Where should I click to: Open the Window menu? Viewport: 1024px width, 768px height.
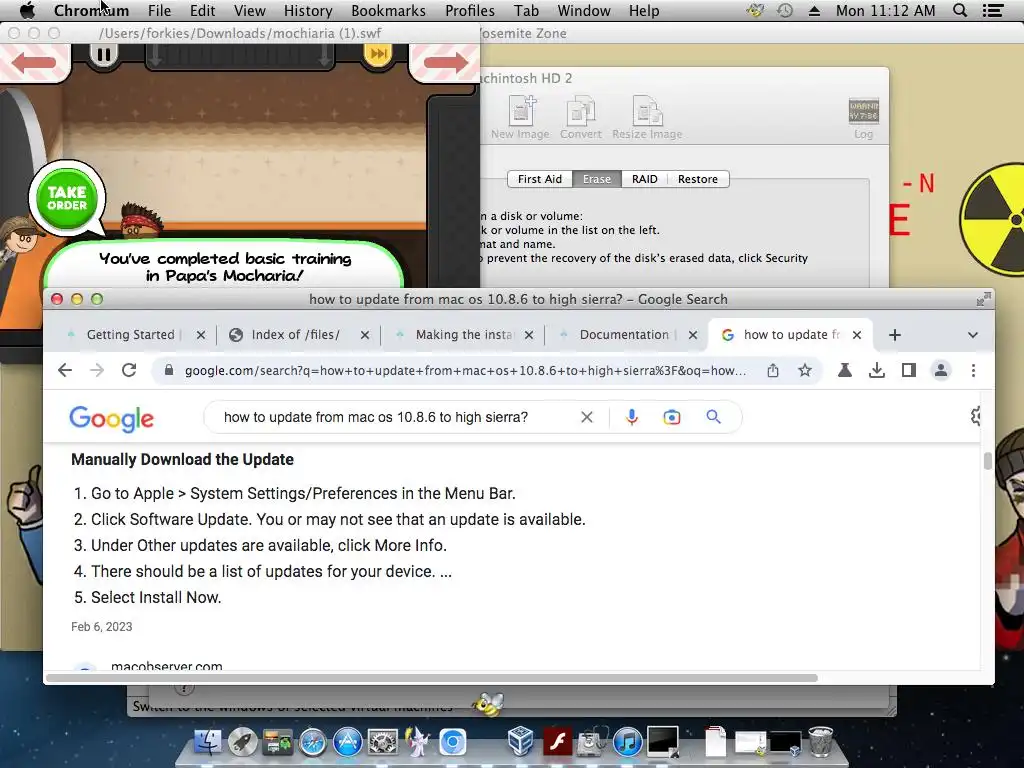point(584,10)
